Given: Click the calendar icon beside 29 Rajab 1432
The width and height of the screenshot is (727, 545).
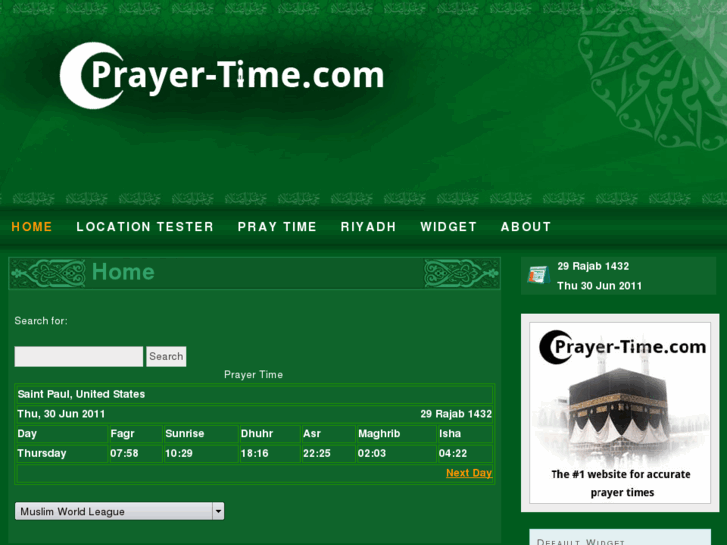Looking at the screenshot, I should (x=538, y=275).
